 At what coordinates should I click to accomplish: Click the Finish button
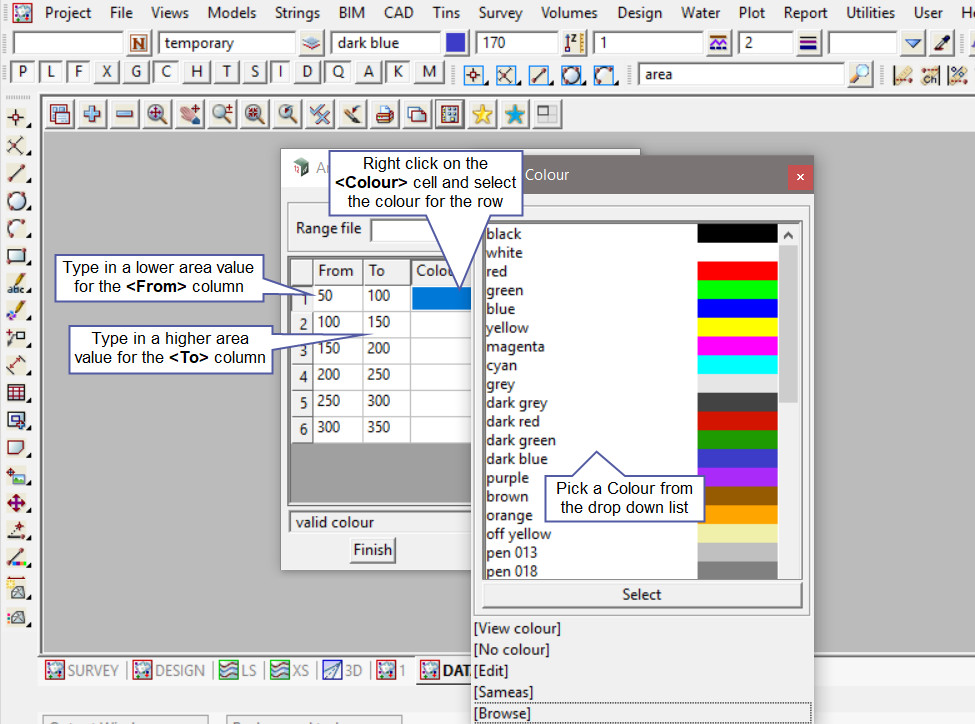click(372, 549)
